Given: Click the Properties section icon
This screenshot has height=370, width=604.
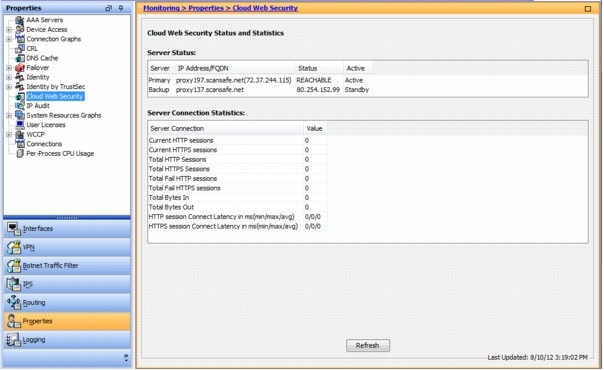Looking at the screenshot, I should tap(13, 321).
